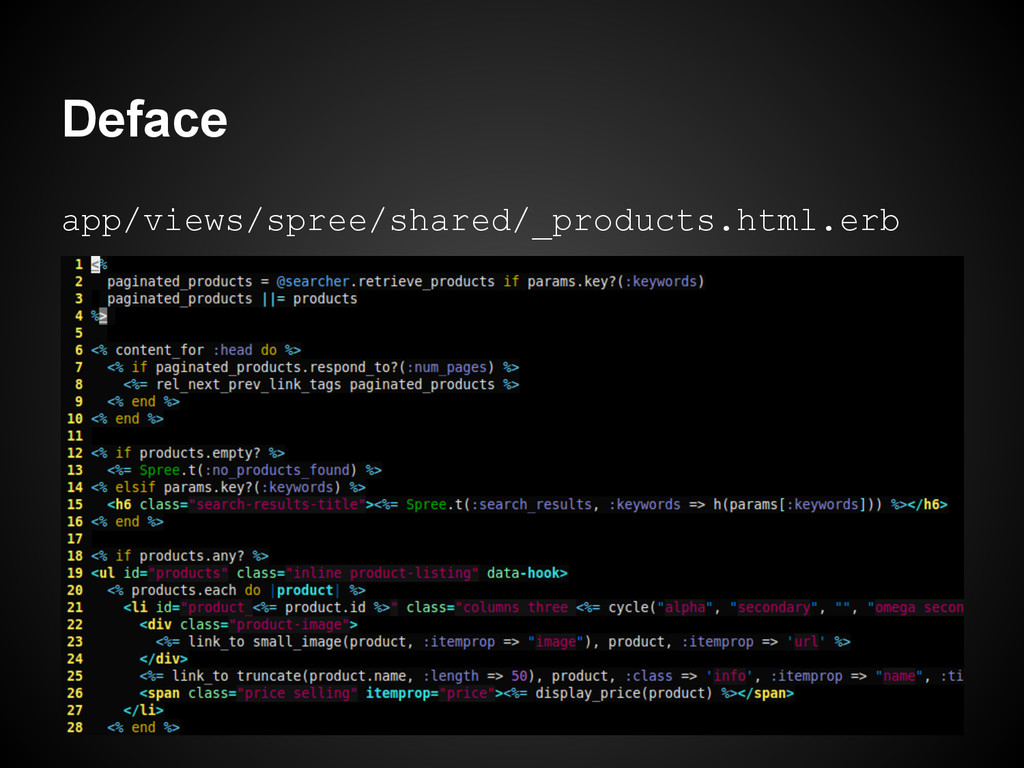This screenshot has height=768, width=1024.
Task: Click closing '</h6>' tag on line 15
Action: (x=927, y=504)
